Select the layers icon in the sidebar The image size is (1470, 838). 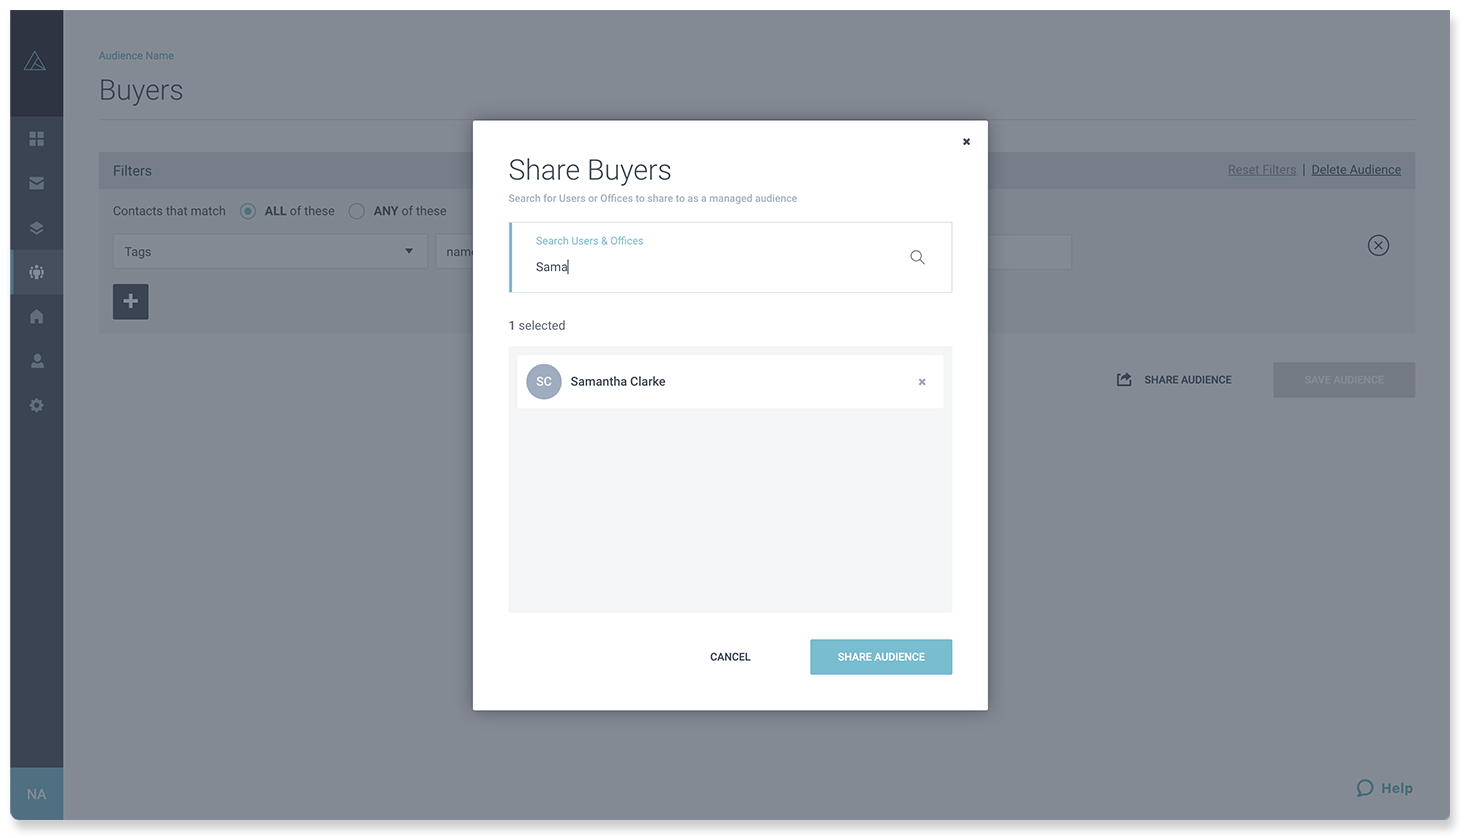(x=36, y=227)
